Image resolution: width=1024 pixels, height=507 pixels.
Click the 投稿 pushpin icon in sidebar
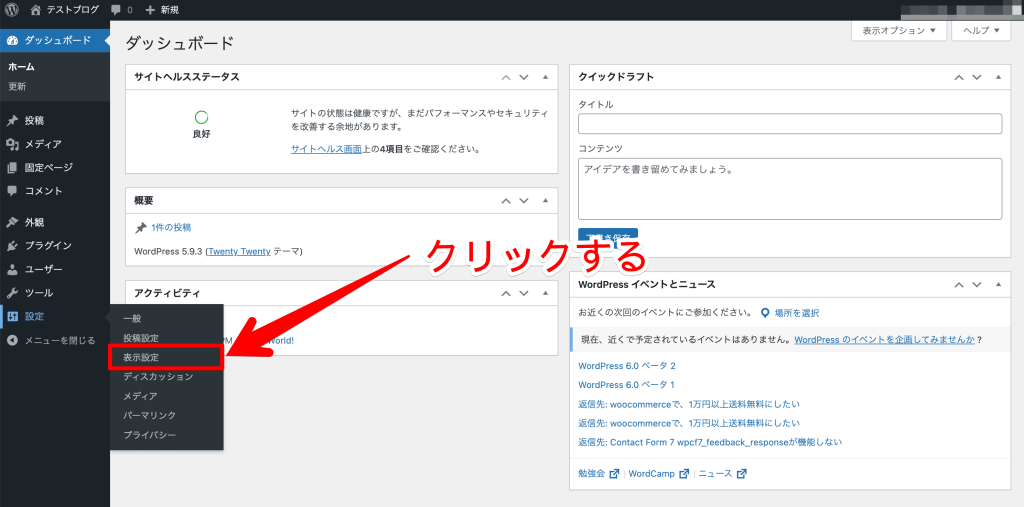point(12,121)
